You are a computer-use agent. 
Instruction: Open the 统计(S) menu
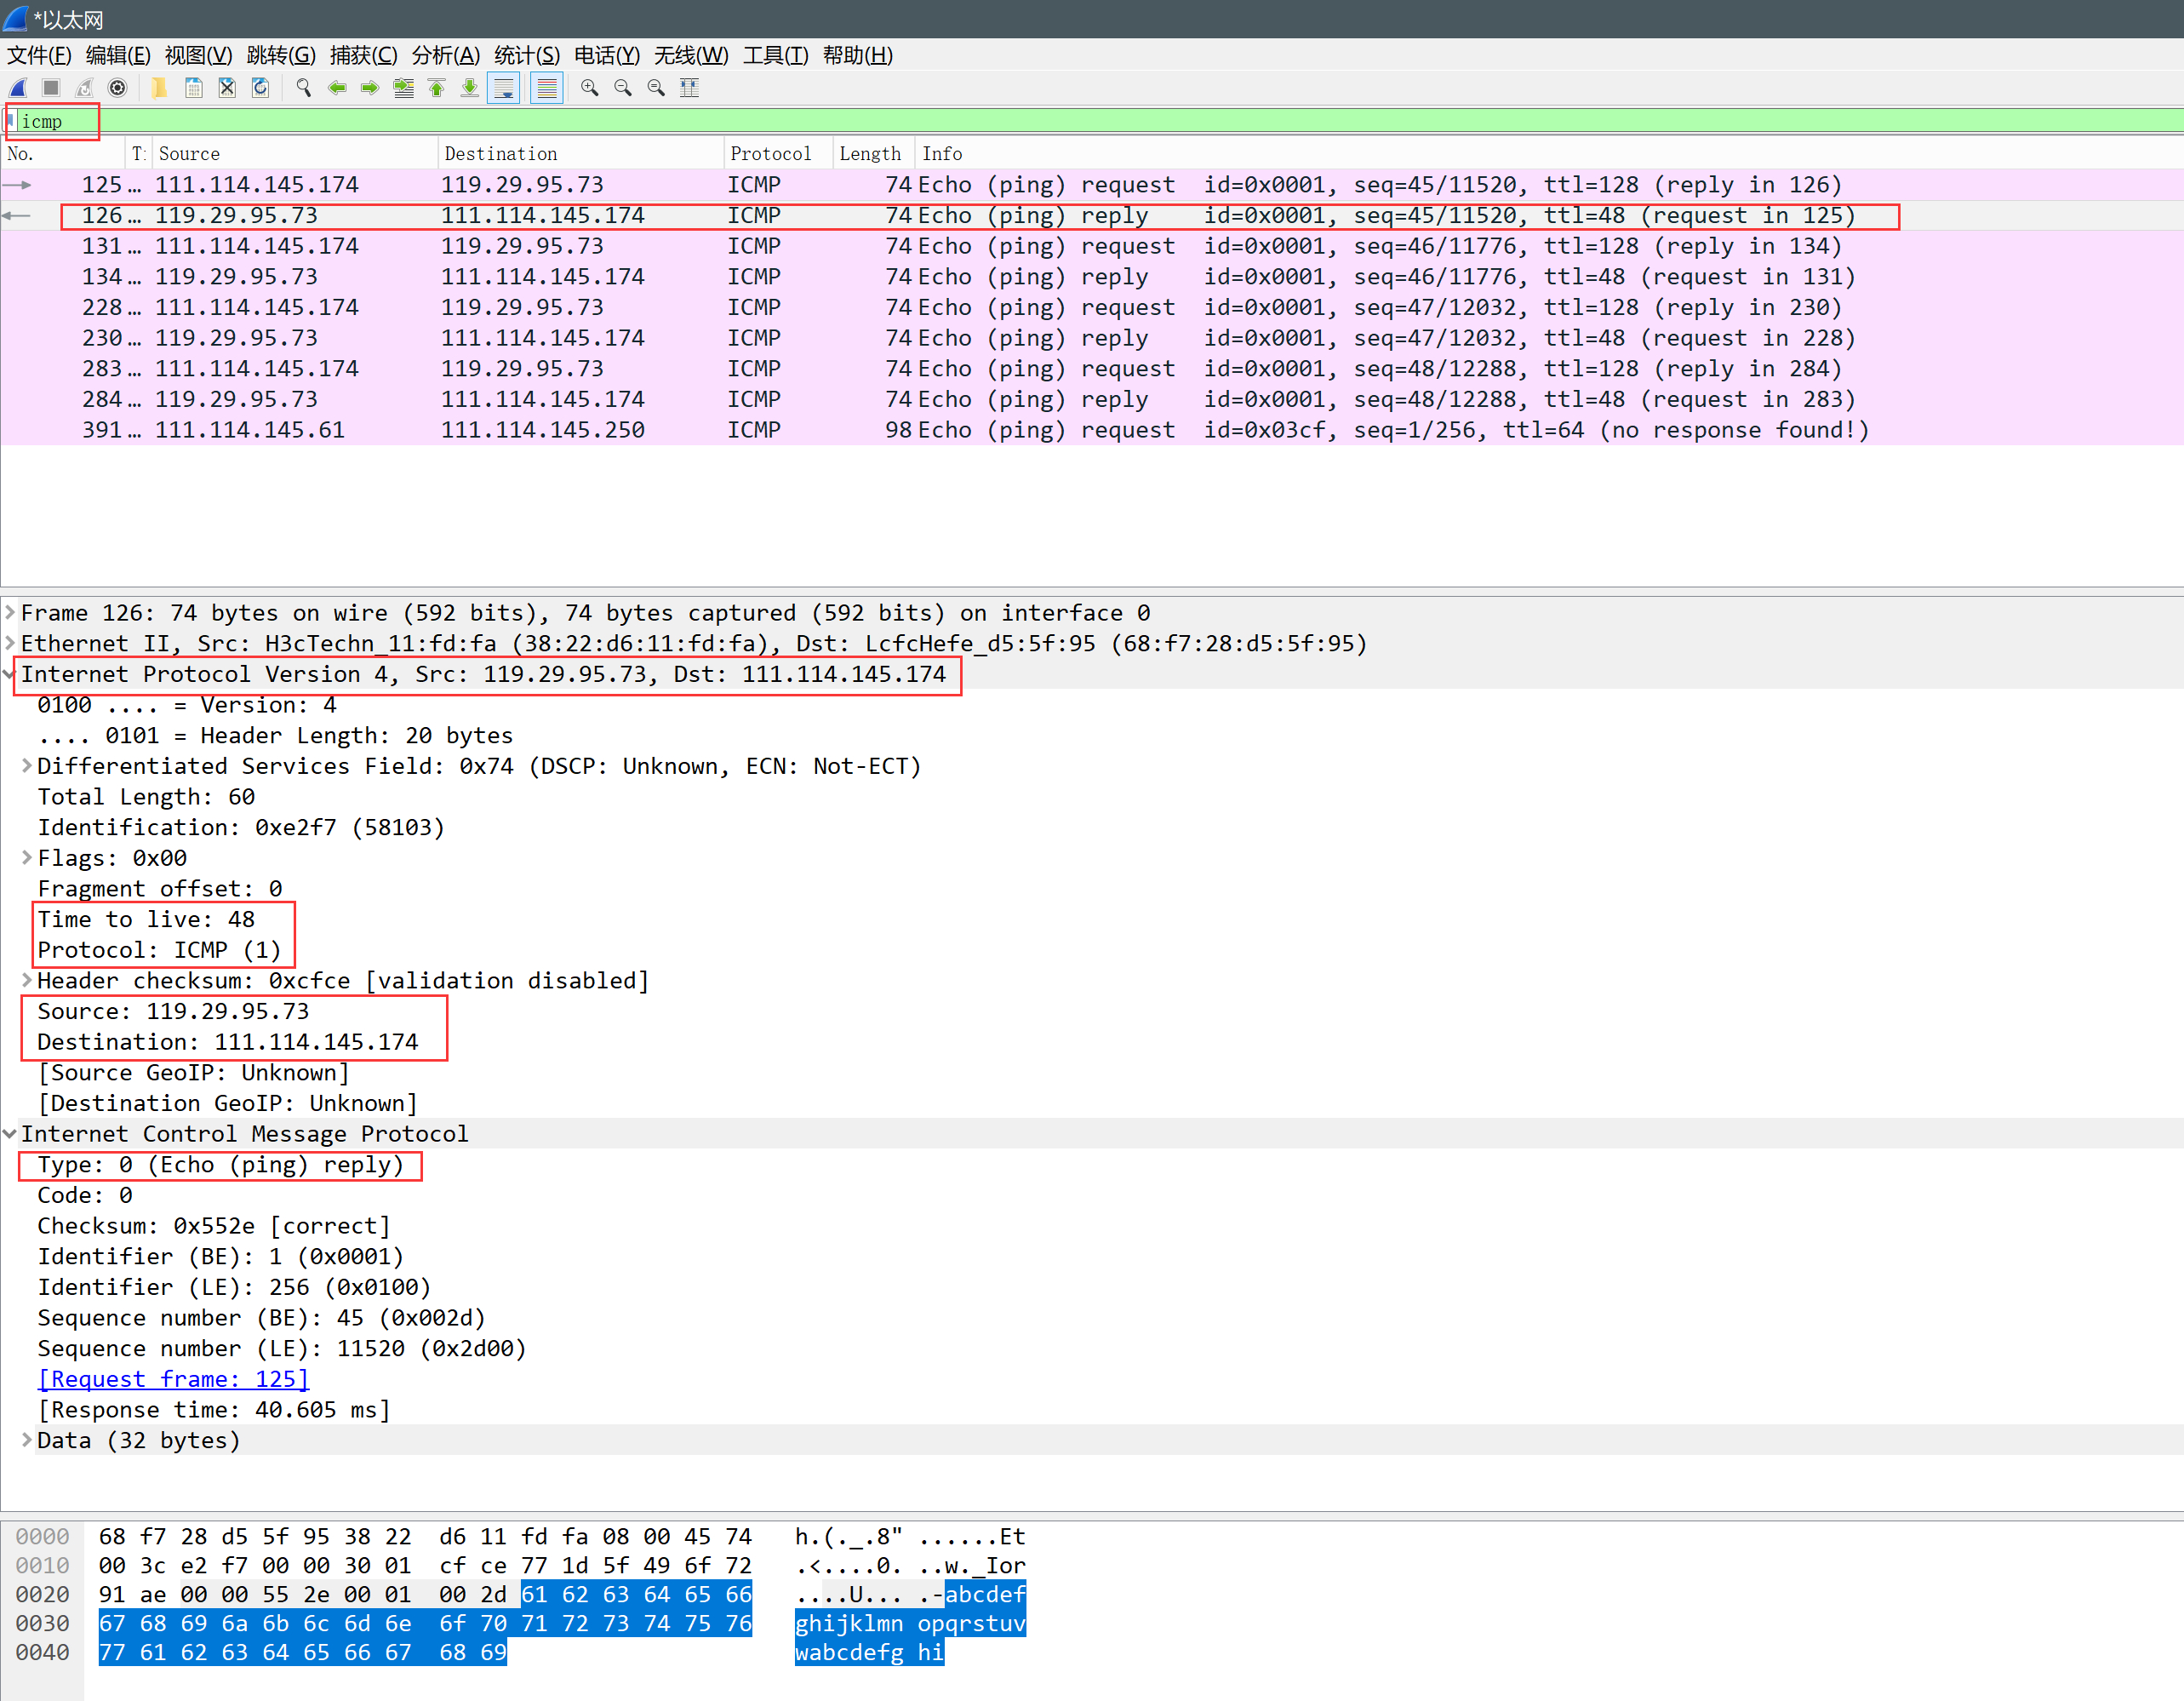click(x=527, y=55)
